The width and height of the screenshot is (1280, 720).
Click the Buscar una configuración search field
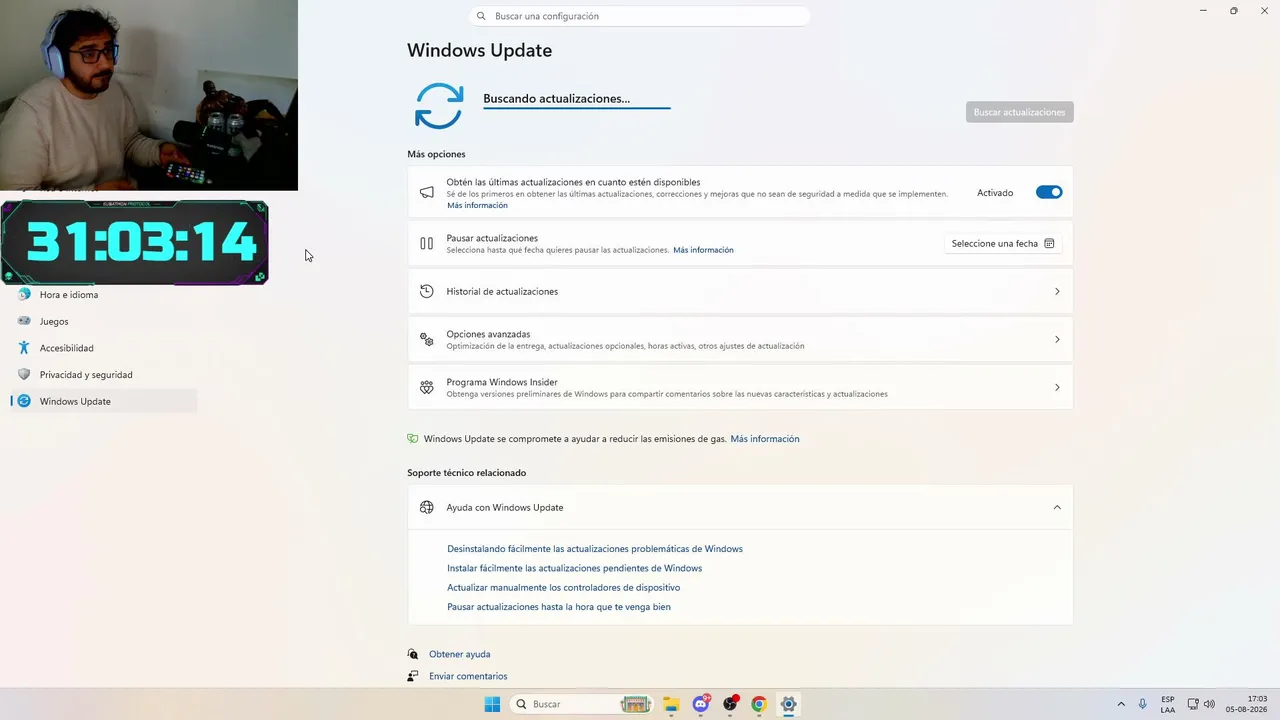coord(639,16)
